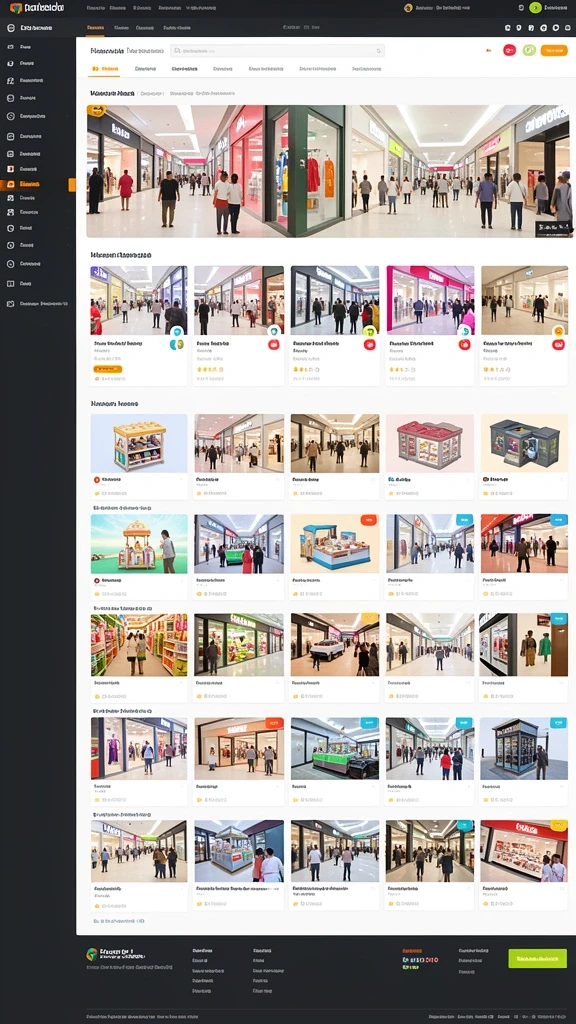Click the dark caption label at the banner's bottom-right
This screenshot has width=576, height=1024.
pos(553,228)
